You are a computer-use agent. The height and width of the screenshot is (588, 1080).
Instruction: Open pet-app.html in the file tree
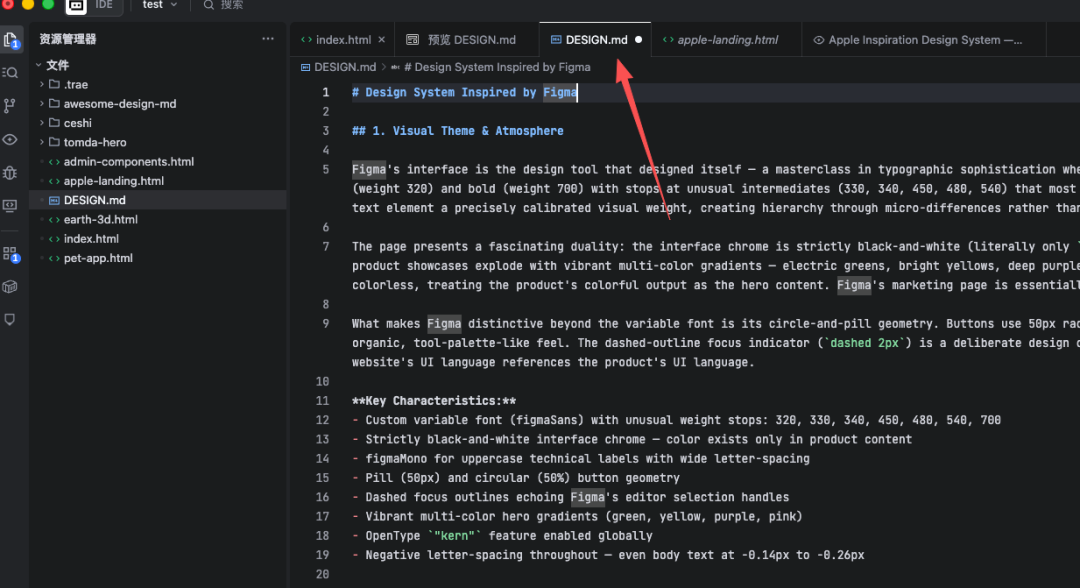tap(98, 258)
